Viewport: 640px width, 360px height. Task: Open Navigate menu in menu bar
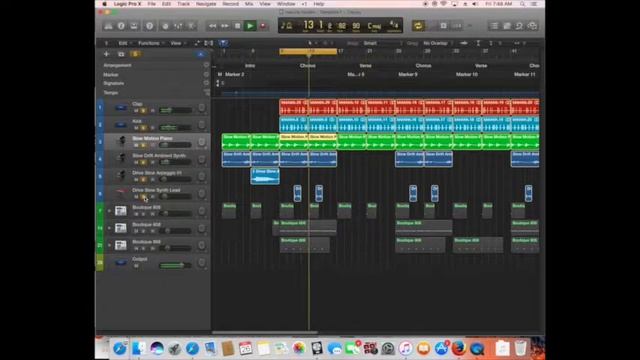coord(206,4)
